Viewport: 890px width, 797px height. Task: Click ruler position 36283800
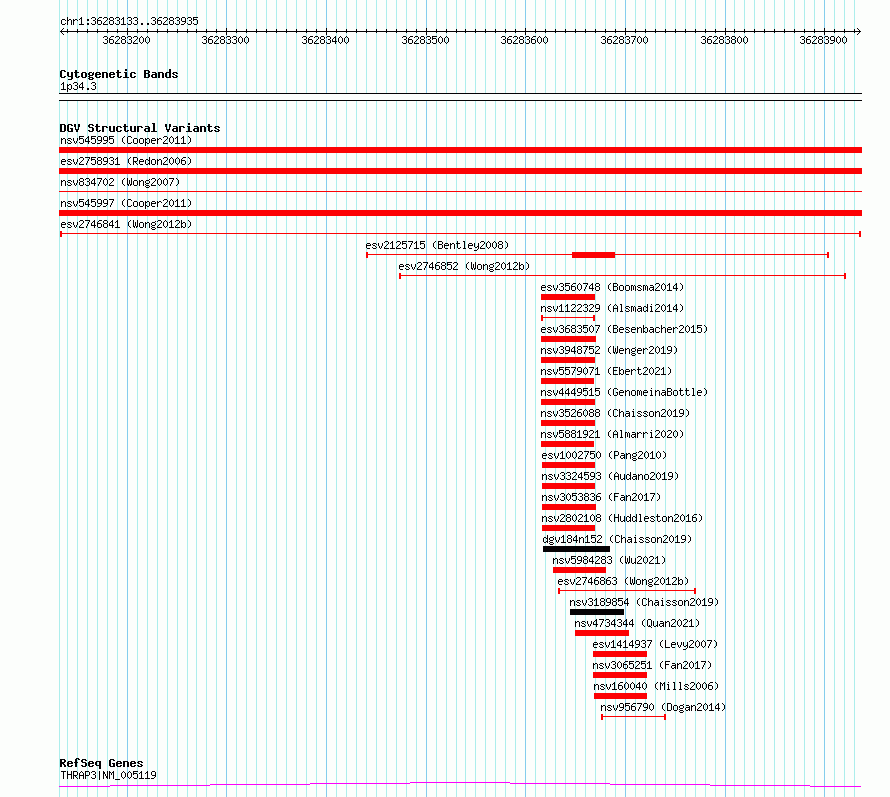coord(724,40)
